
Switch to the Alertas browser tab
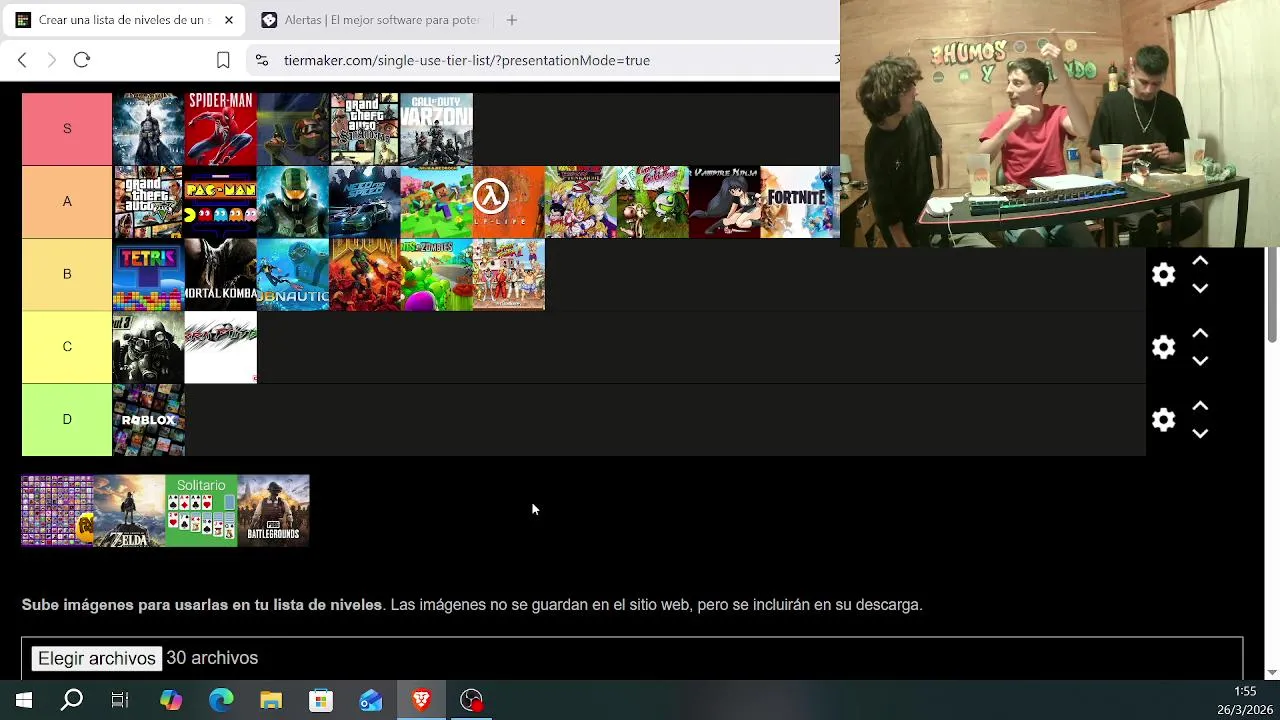point(370,20)
